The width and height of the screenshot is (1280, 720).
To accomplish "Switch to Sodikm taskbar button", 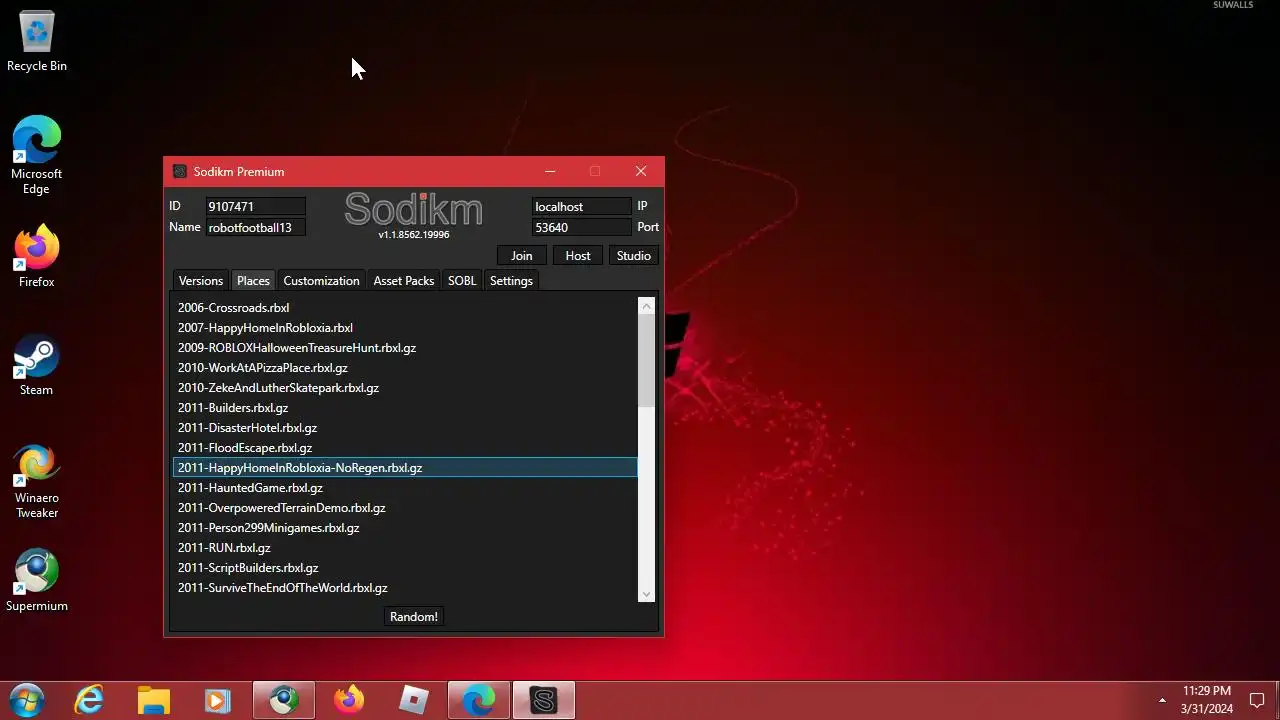I will click(x=544, y=700).
